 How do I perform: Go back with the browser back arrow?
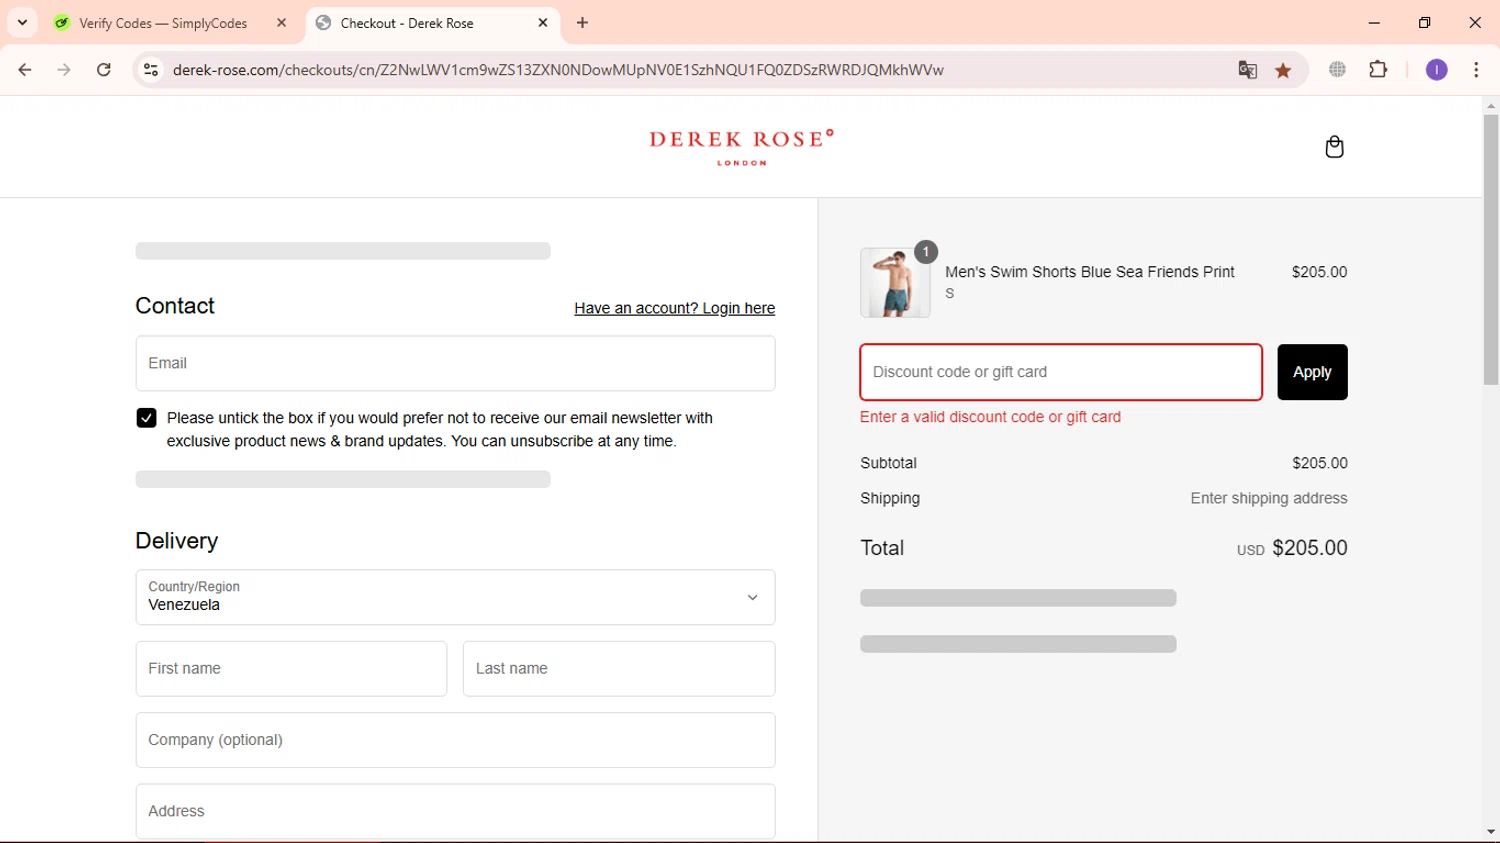tap(25, 70)
